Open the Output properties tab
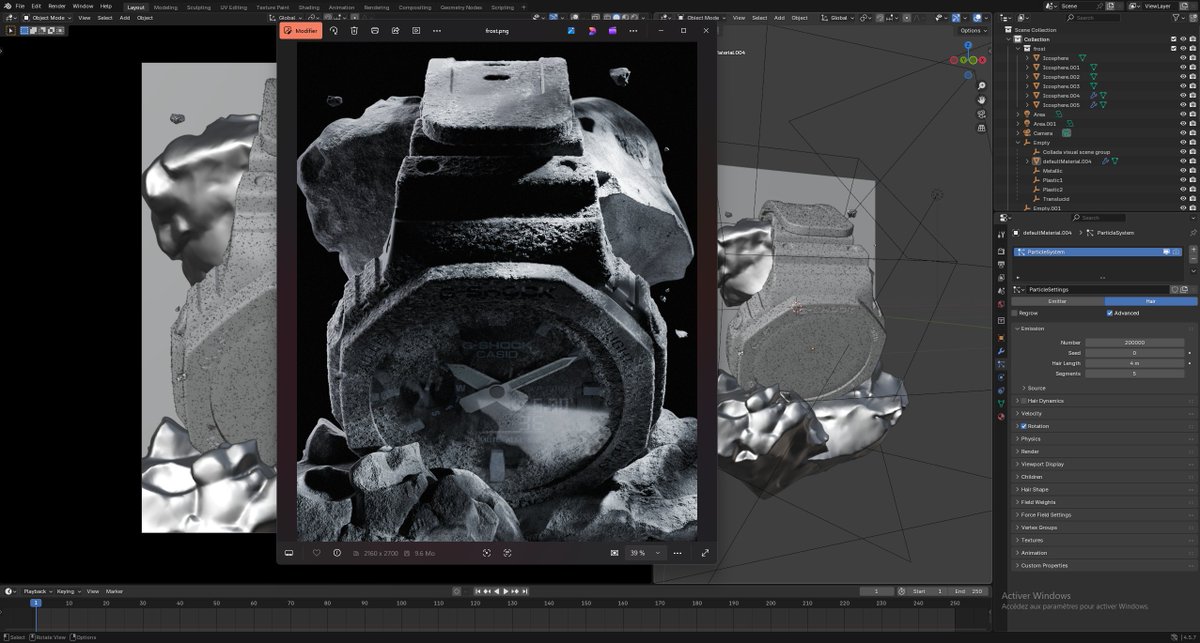This screenshot has width=1200, height=643. coord(1001,263)
